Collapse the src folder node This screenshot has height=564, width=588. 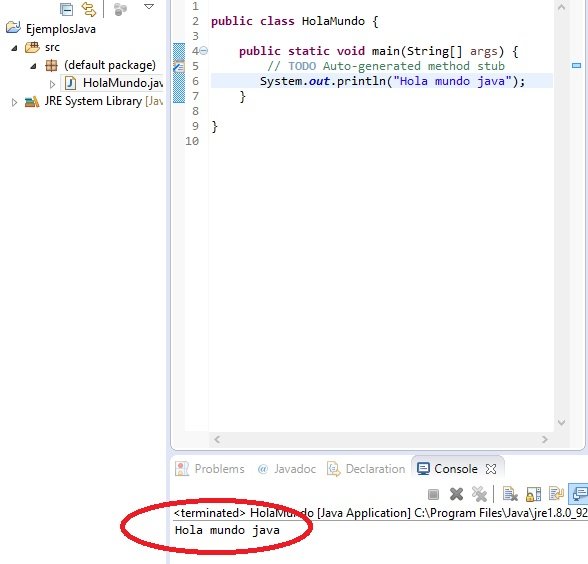click(14, 48)
